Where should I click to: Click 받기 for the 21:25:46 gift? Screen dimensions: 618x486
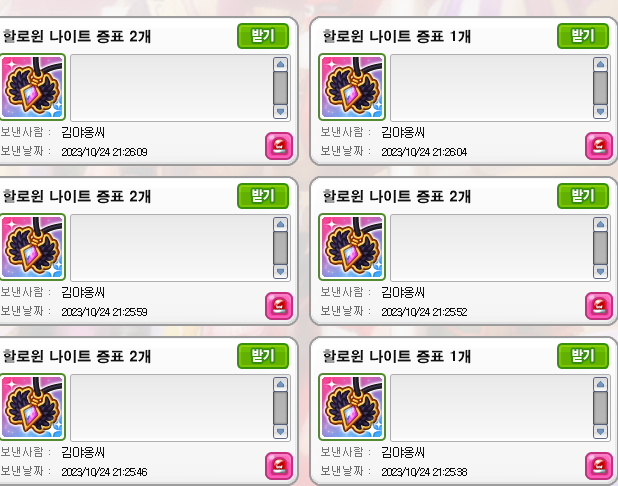click(x=263, y=356)
